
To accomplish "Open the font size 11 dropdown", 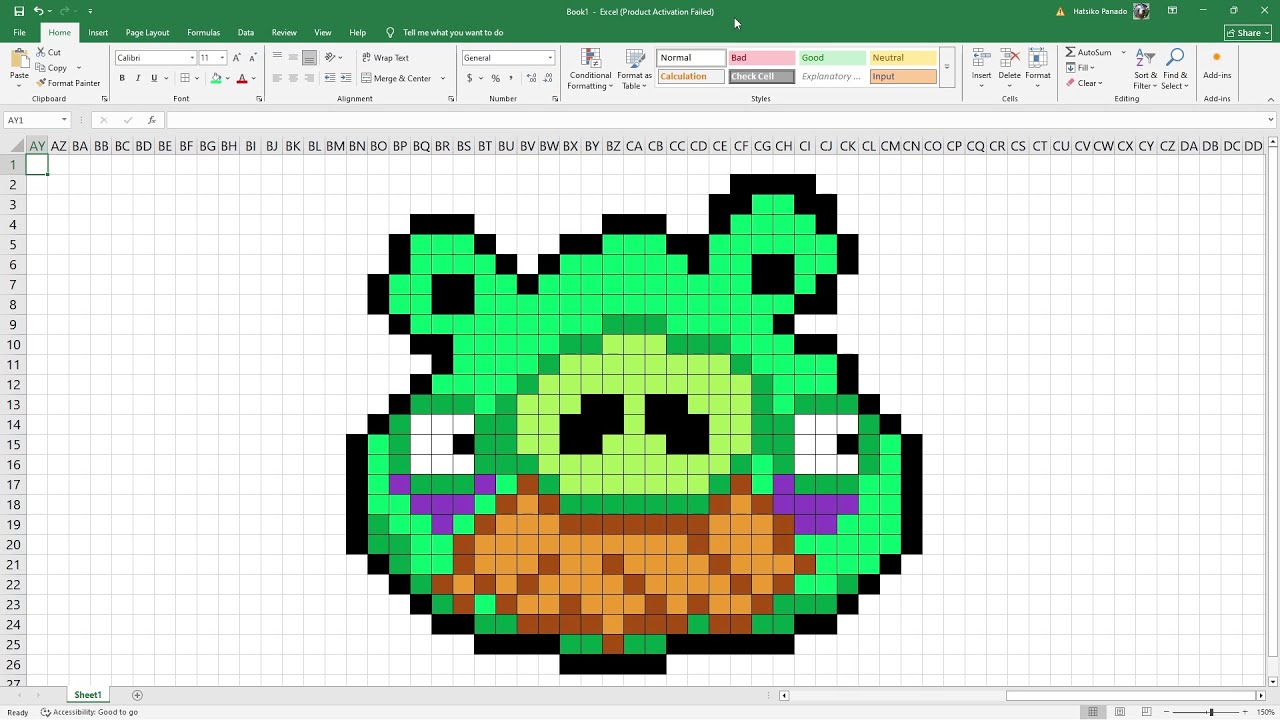I will click(222, 58).
